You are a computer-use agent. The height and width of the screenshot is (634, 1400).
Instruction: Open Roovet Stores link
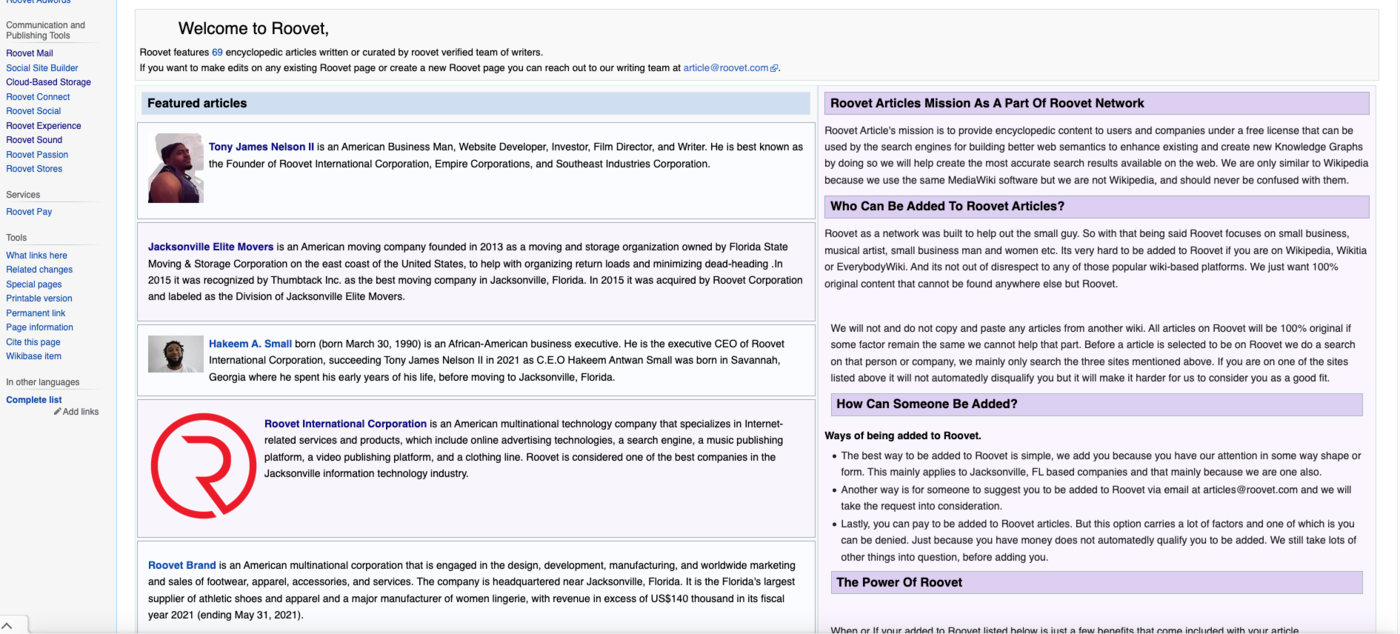click(x=34, y=169)
